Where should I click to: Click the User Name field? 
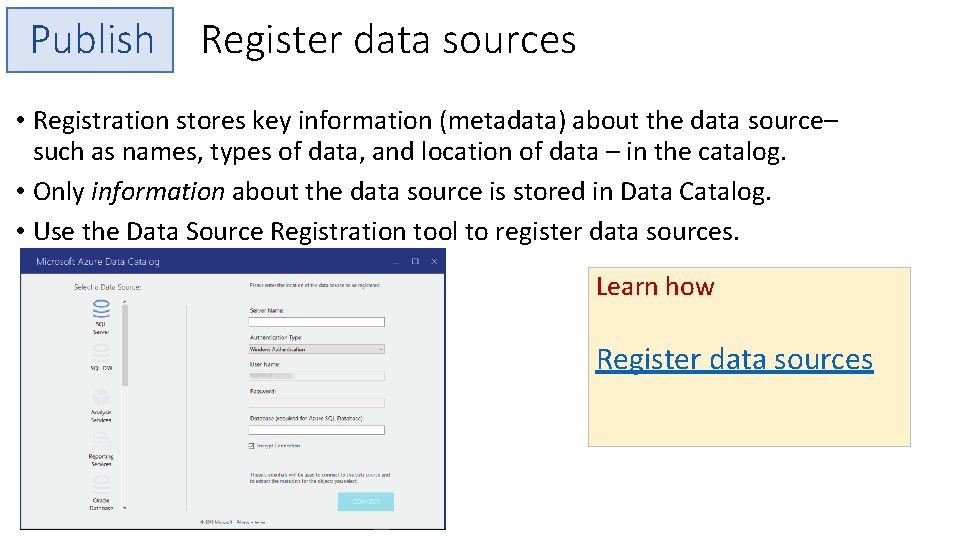coord(317,376)
